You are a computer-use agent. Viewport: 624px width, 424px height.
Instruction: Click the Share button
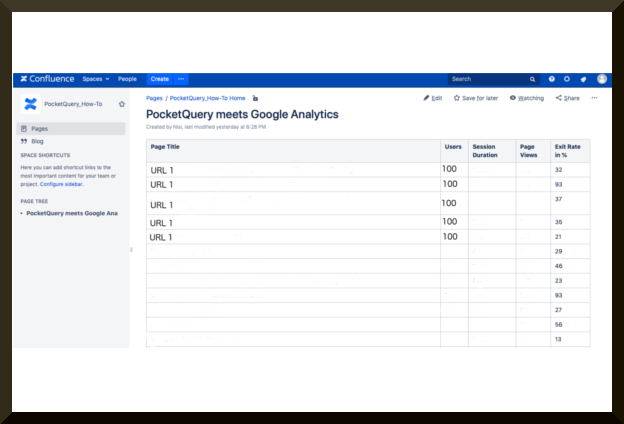pos(568,98)
